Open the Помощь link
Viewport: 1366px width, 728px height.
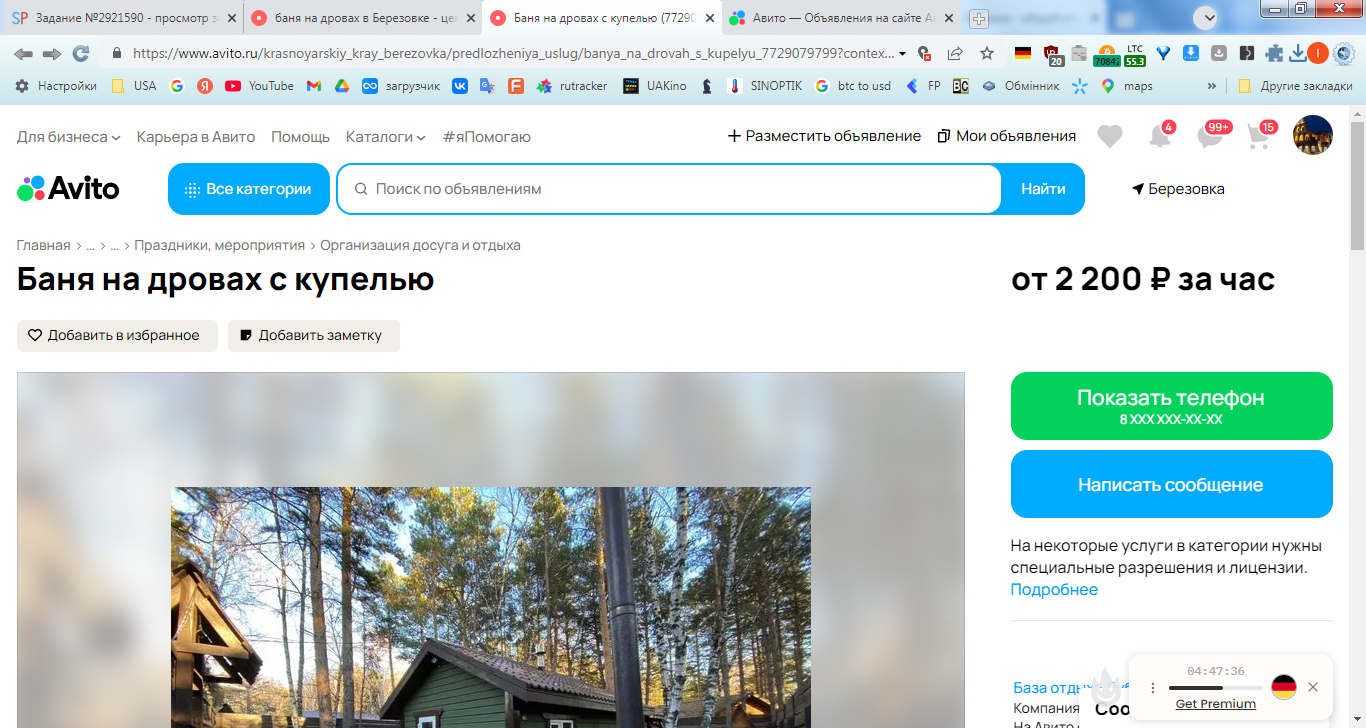coord(300,136)
